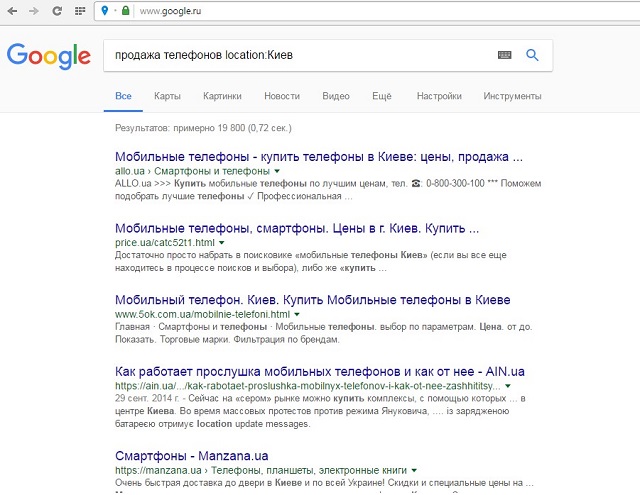The image size is (640, 495).
Task: Open result 'Смартфоны - Manzana.ua'
Action: [x=191, y=456]
